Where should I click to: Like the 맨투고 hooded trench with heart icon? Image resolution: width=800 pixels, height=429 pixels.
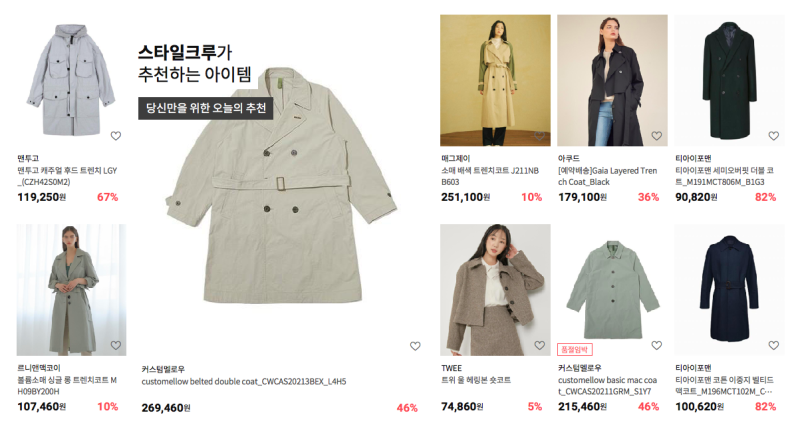point(116,136)
